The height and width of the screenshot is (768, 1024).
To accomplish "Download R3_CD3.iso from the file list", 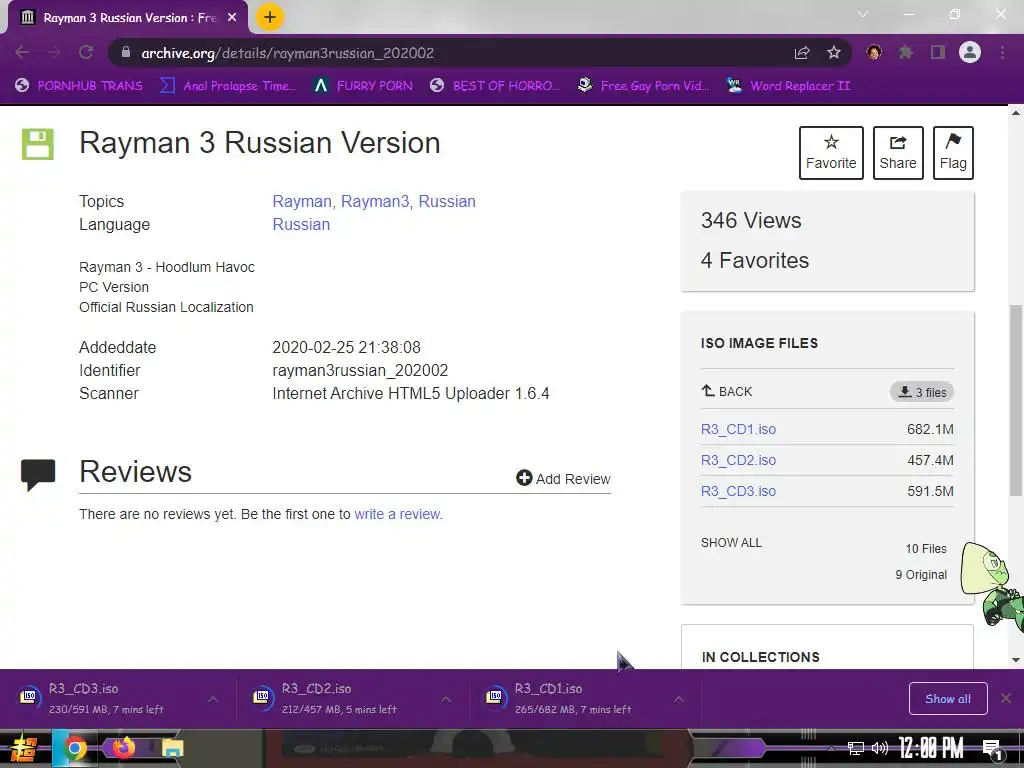I will tap(739, 491).
